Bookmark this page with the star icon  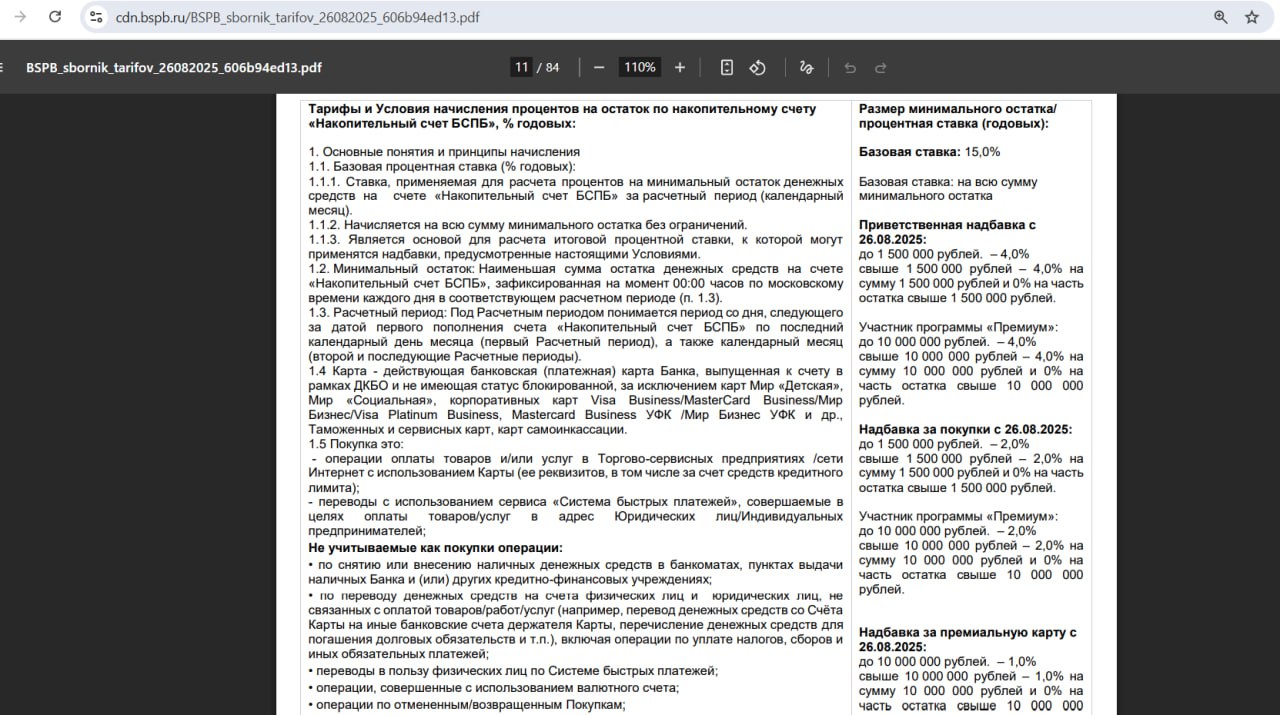(1251, 17)
